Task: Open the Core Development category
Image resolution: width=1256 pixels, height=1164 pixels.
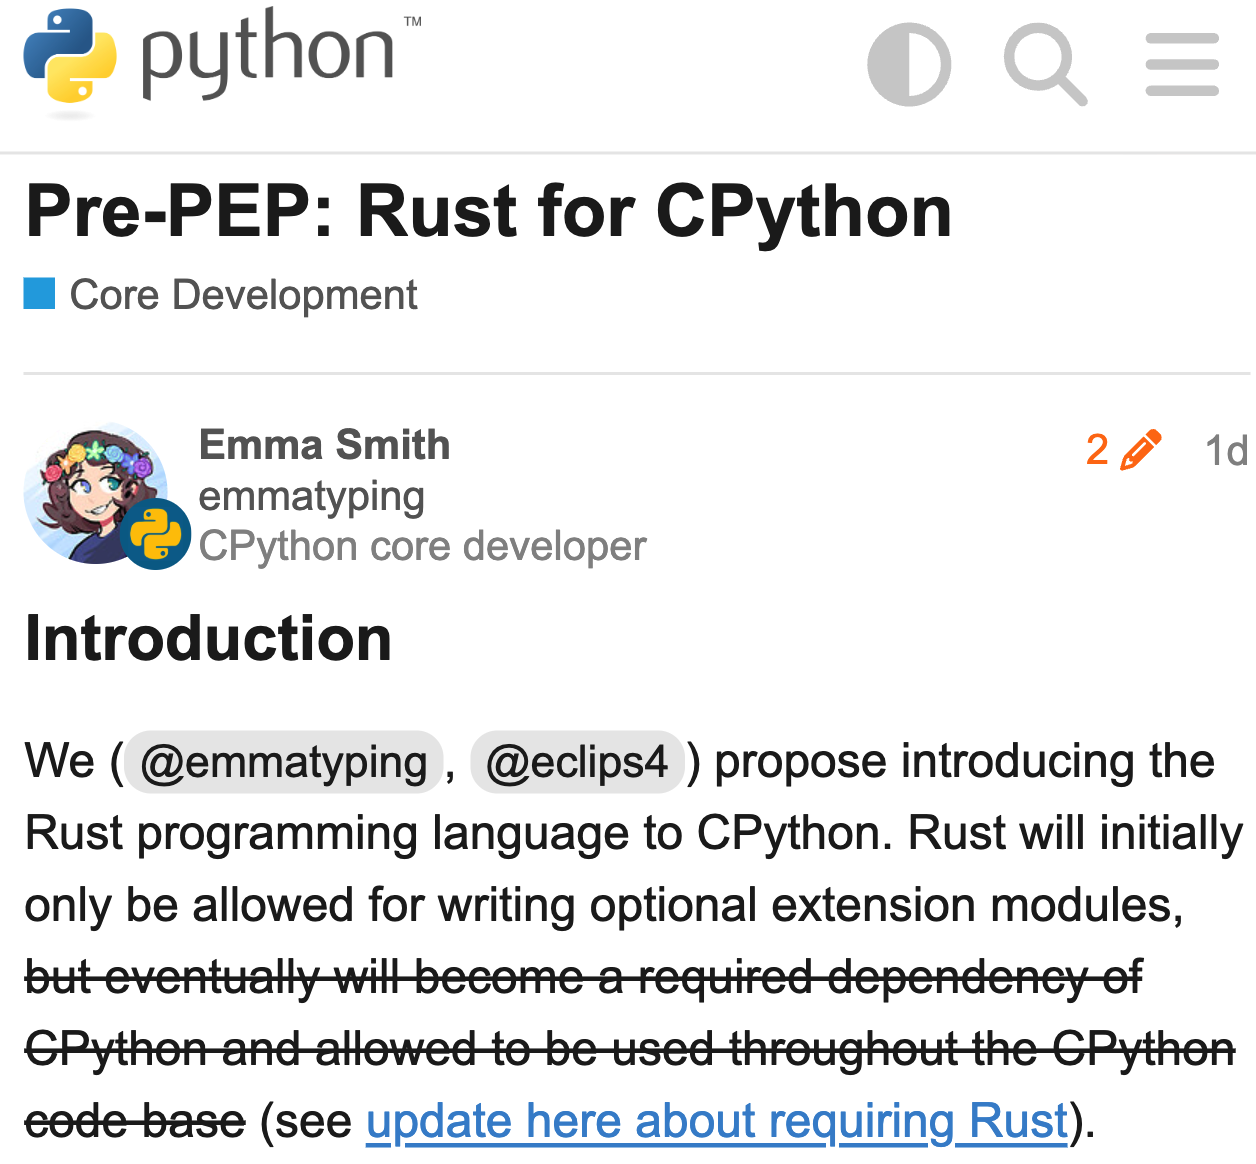Action: tap(242, 294)
